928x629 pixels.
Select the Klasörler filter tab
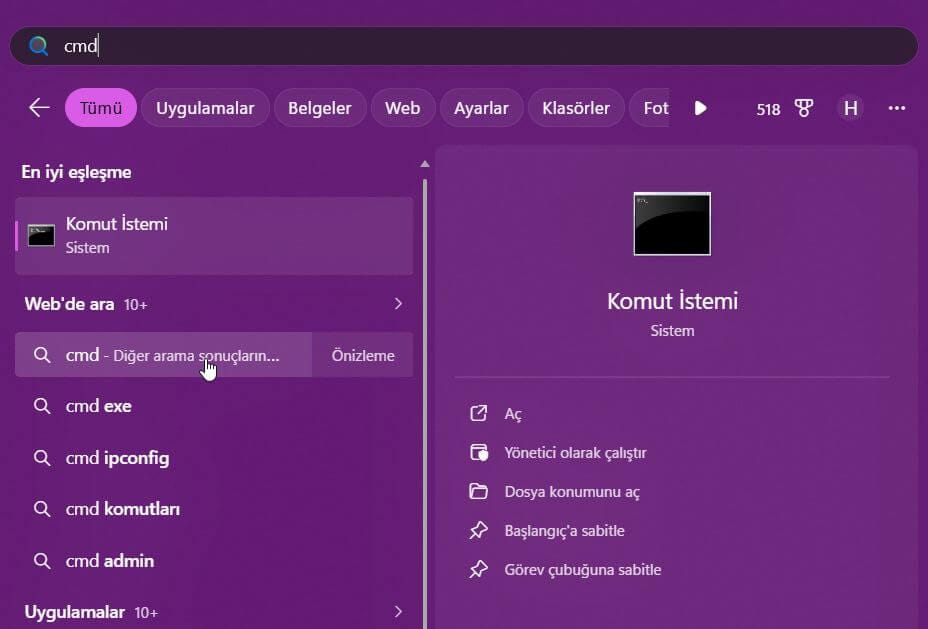575,107
